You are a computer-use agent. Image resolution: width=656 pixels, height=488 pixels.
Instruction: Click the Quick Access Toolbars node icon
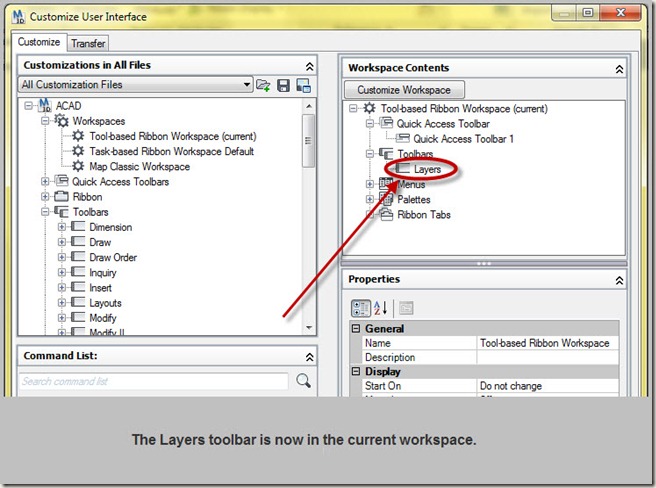coord(61,181)
